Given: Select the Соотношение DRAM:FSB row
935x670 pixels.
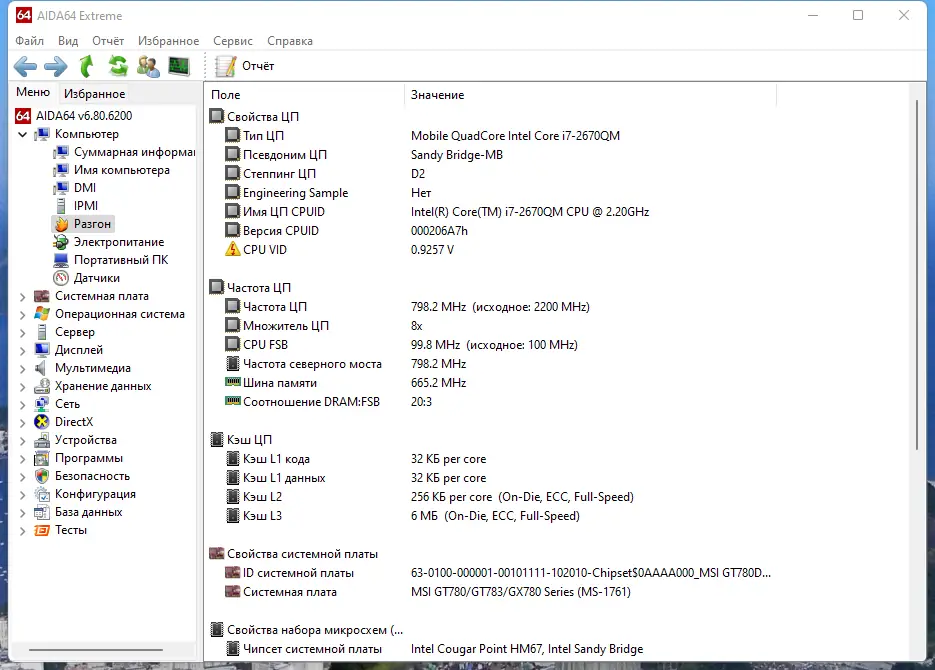Looking at the screenshot, I should (x=328, y=402).
